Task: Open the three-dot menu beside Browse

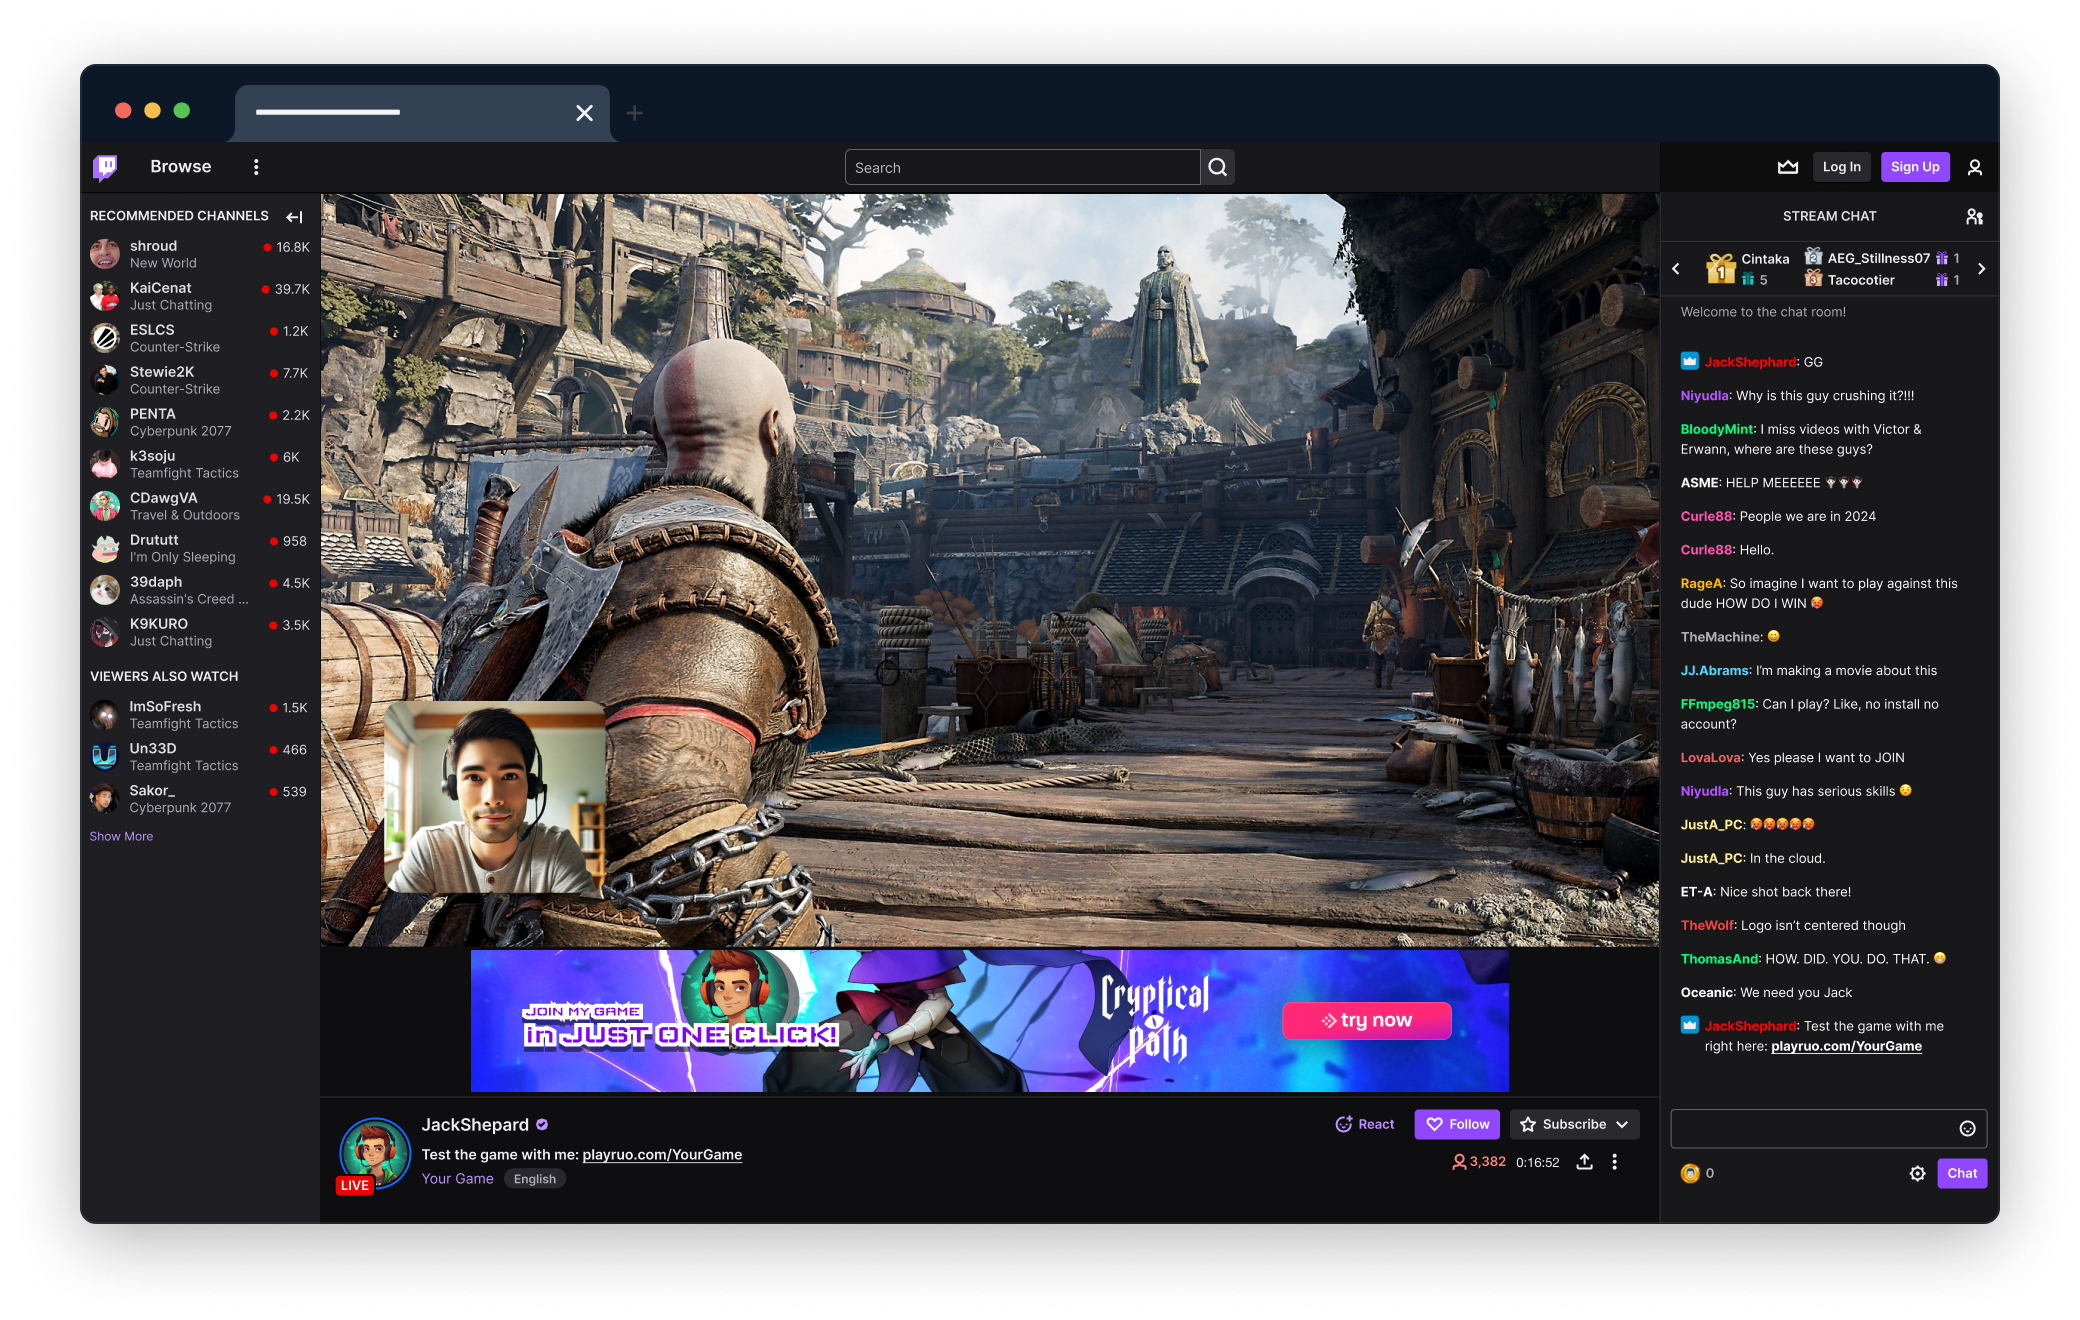Action: tap(256, 167)
